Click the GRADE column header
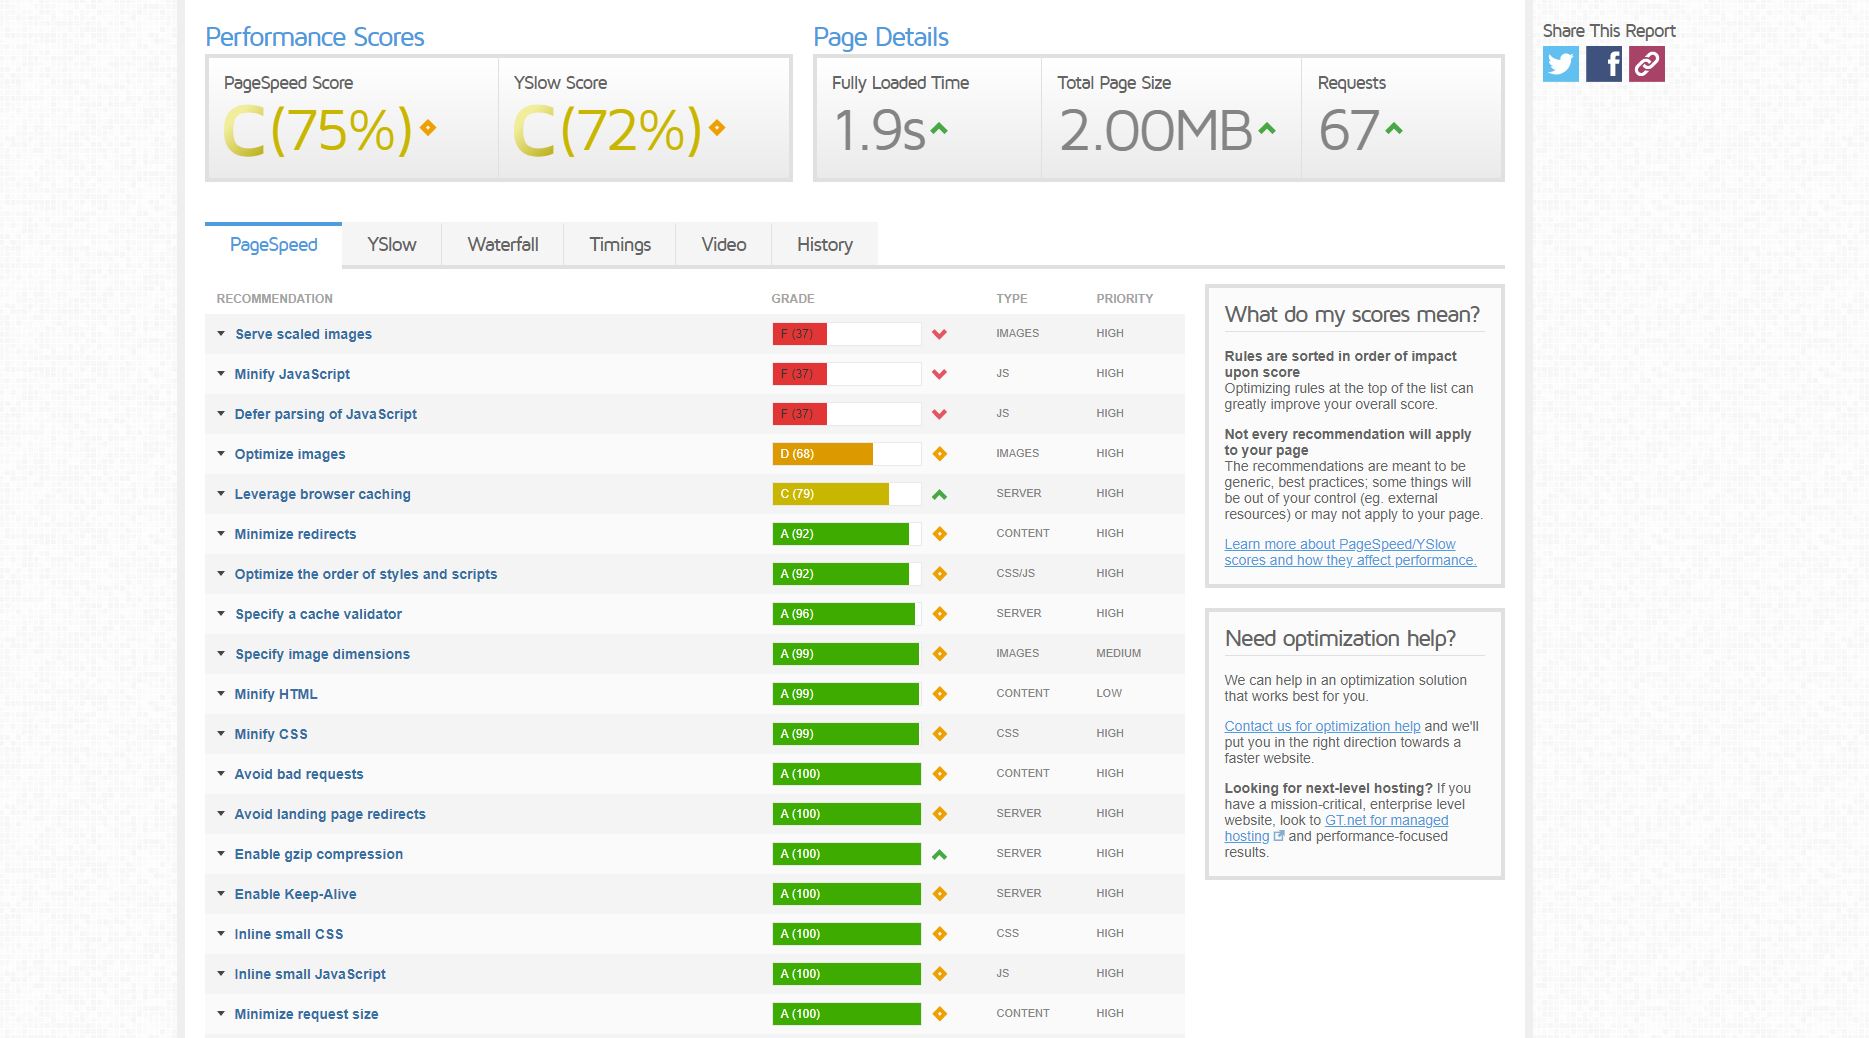This screenshot has height=1038, width=1869. 793,299
